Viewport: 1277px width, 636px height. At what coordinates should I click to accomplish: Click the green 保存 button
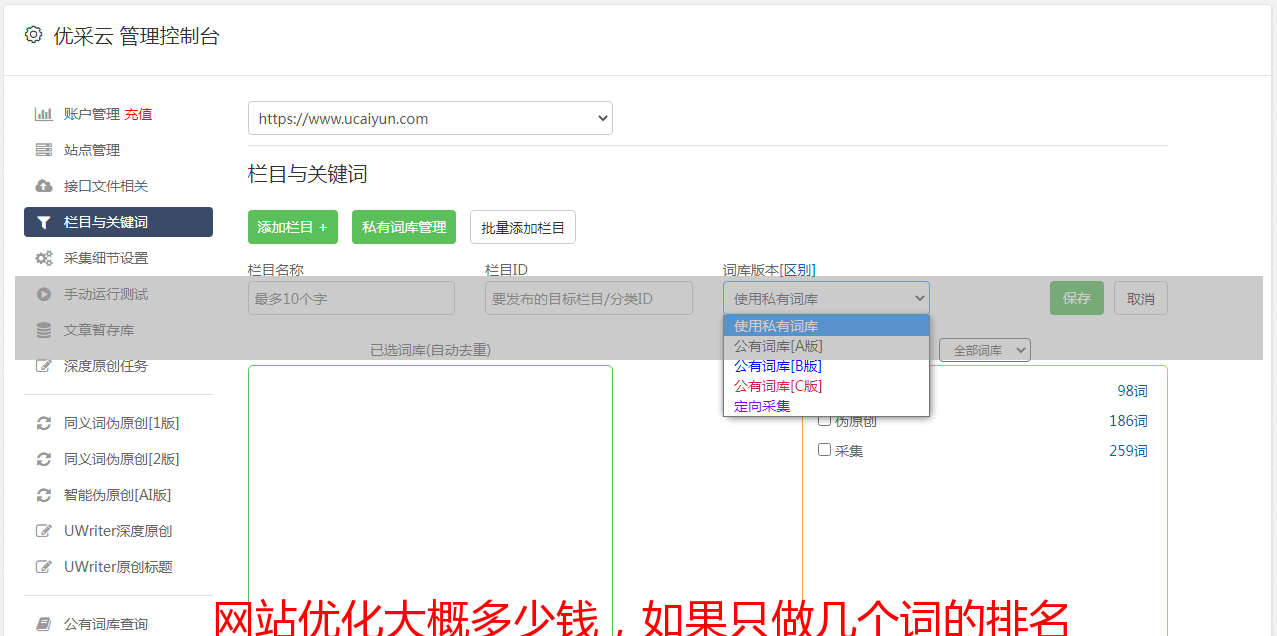(1077, 298)
